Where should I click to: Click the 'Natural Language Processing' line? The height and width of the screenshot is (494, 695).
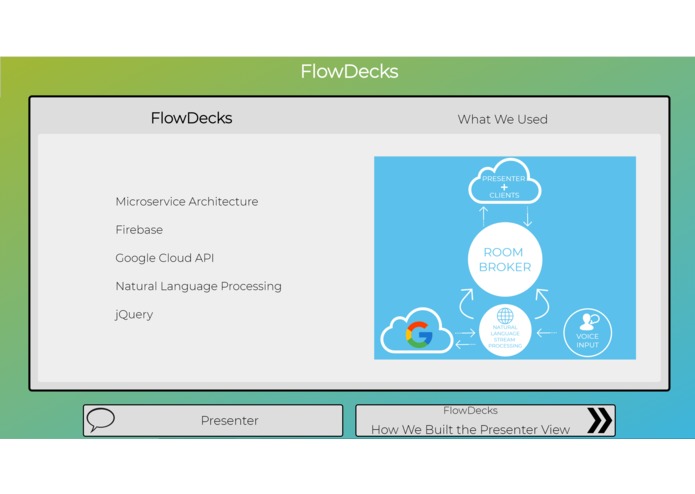tap(198, 287)
